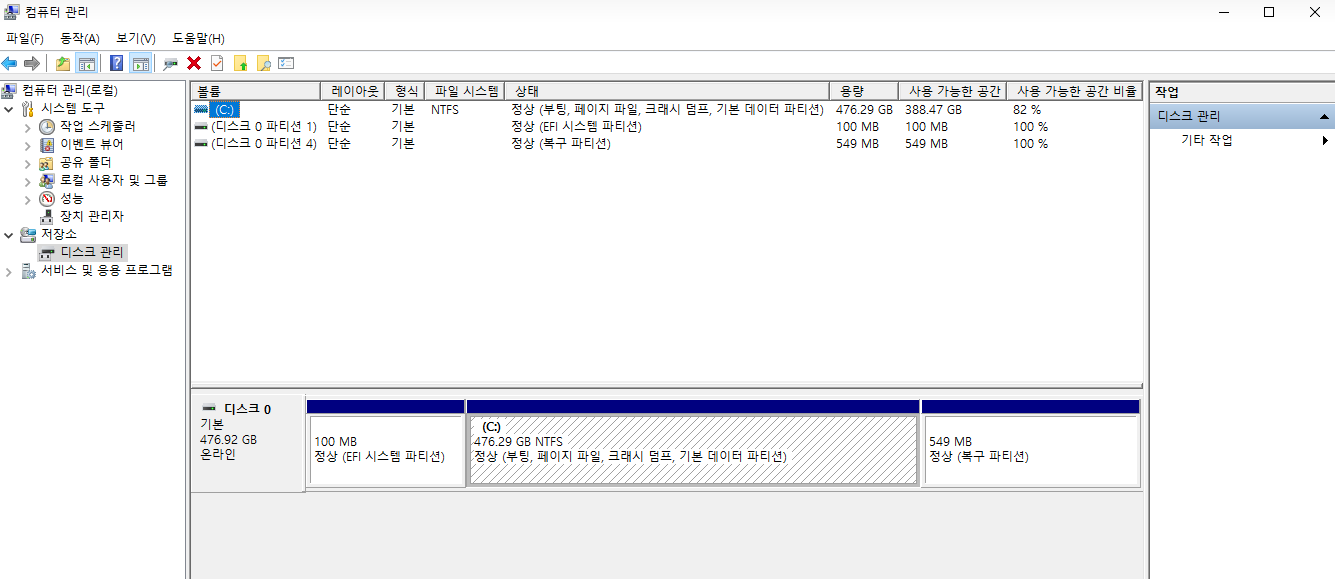Click the 서비스 및 응용 프로그램 server icon
1335x579 pixels.
tap(28, 270)
